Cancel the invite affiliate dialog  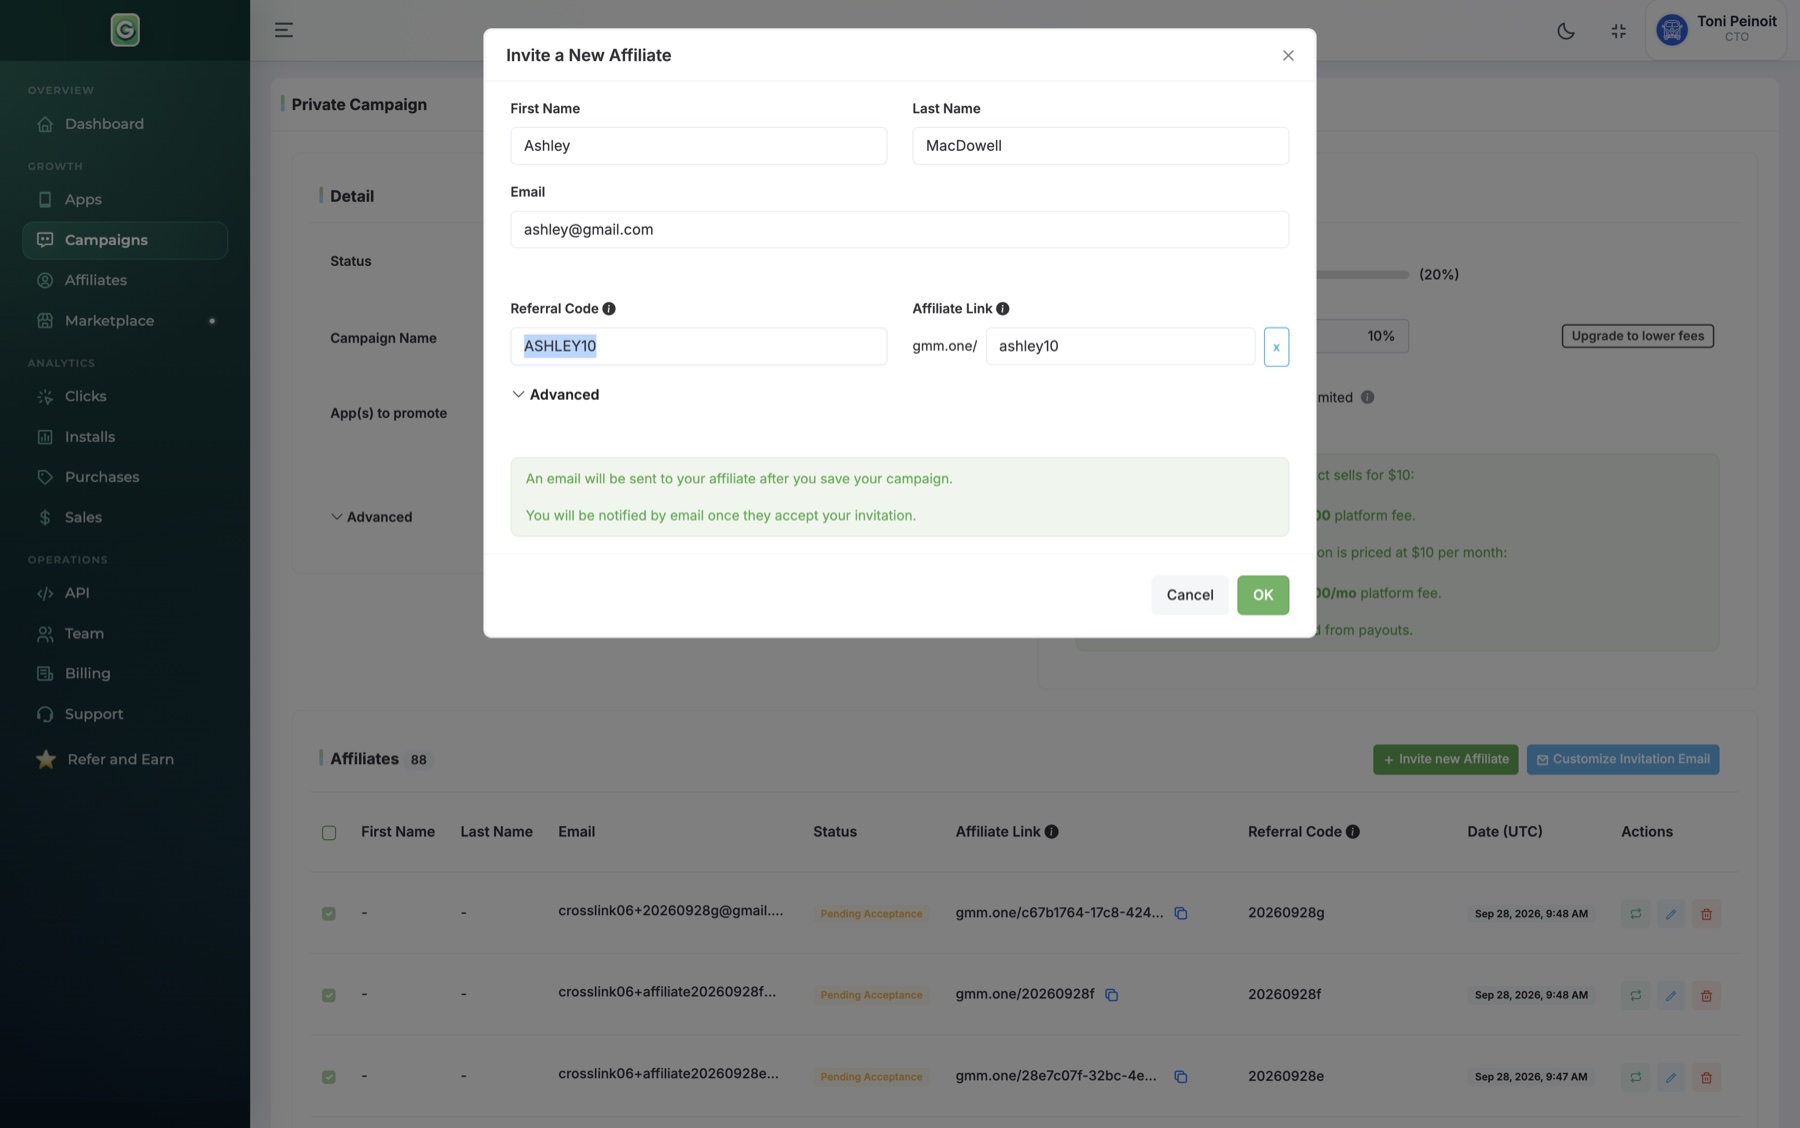(x=1189, y=595)
